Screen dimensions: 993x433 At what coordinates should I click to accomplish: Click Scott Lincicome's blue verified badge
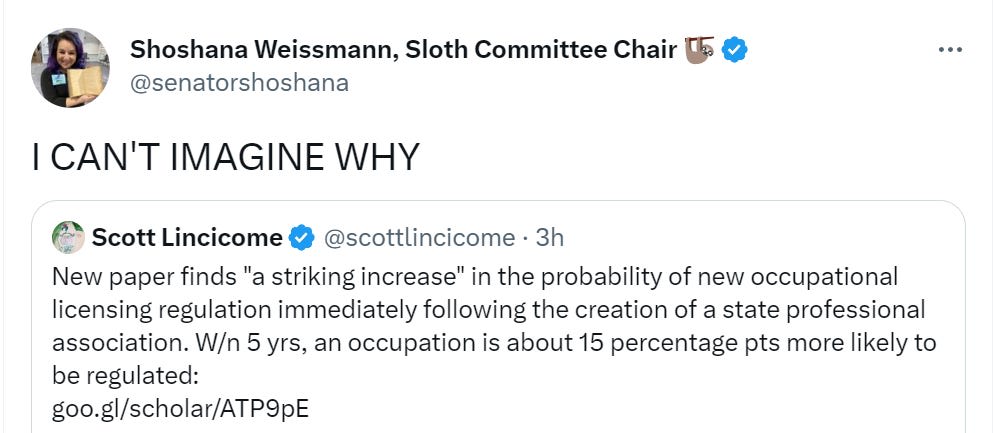coord(301,238)
